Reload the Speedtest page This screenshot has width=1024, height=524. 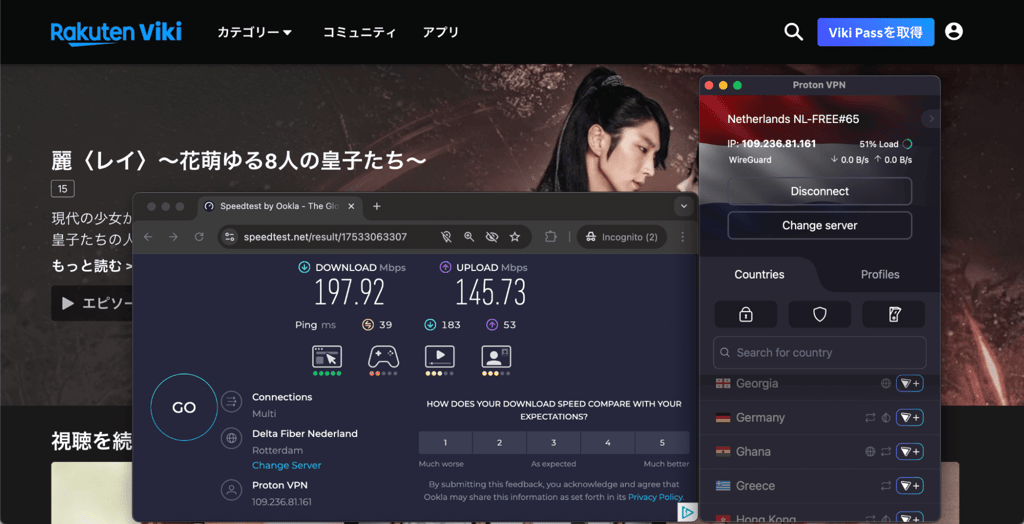coord(199,237)
